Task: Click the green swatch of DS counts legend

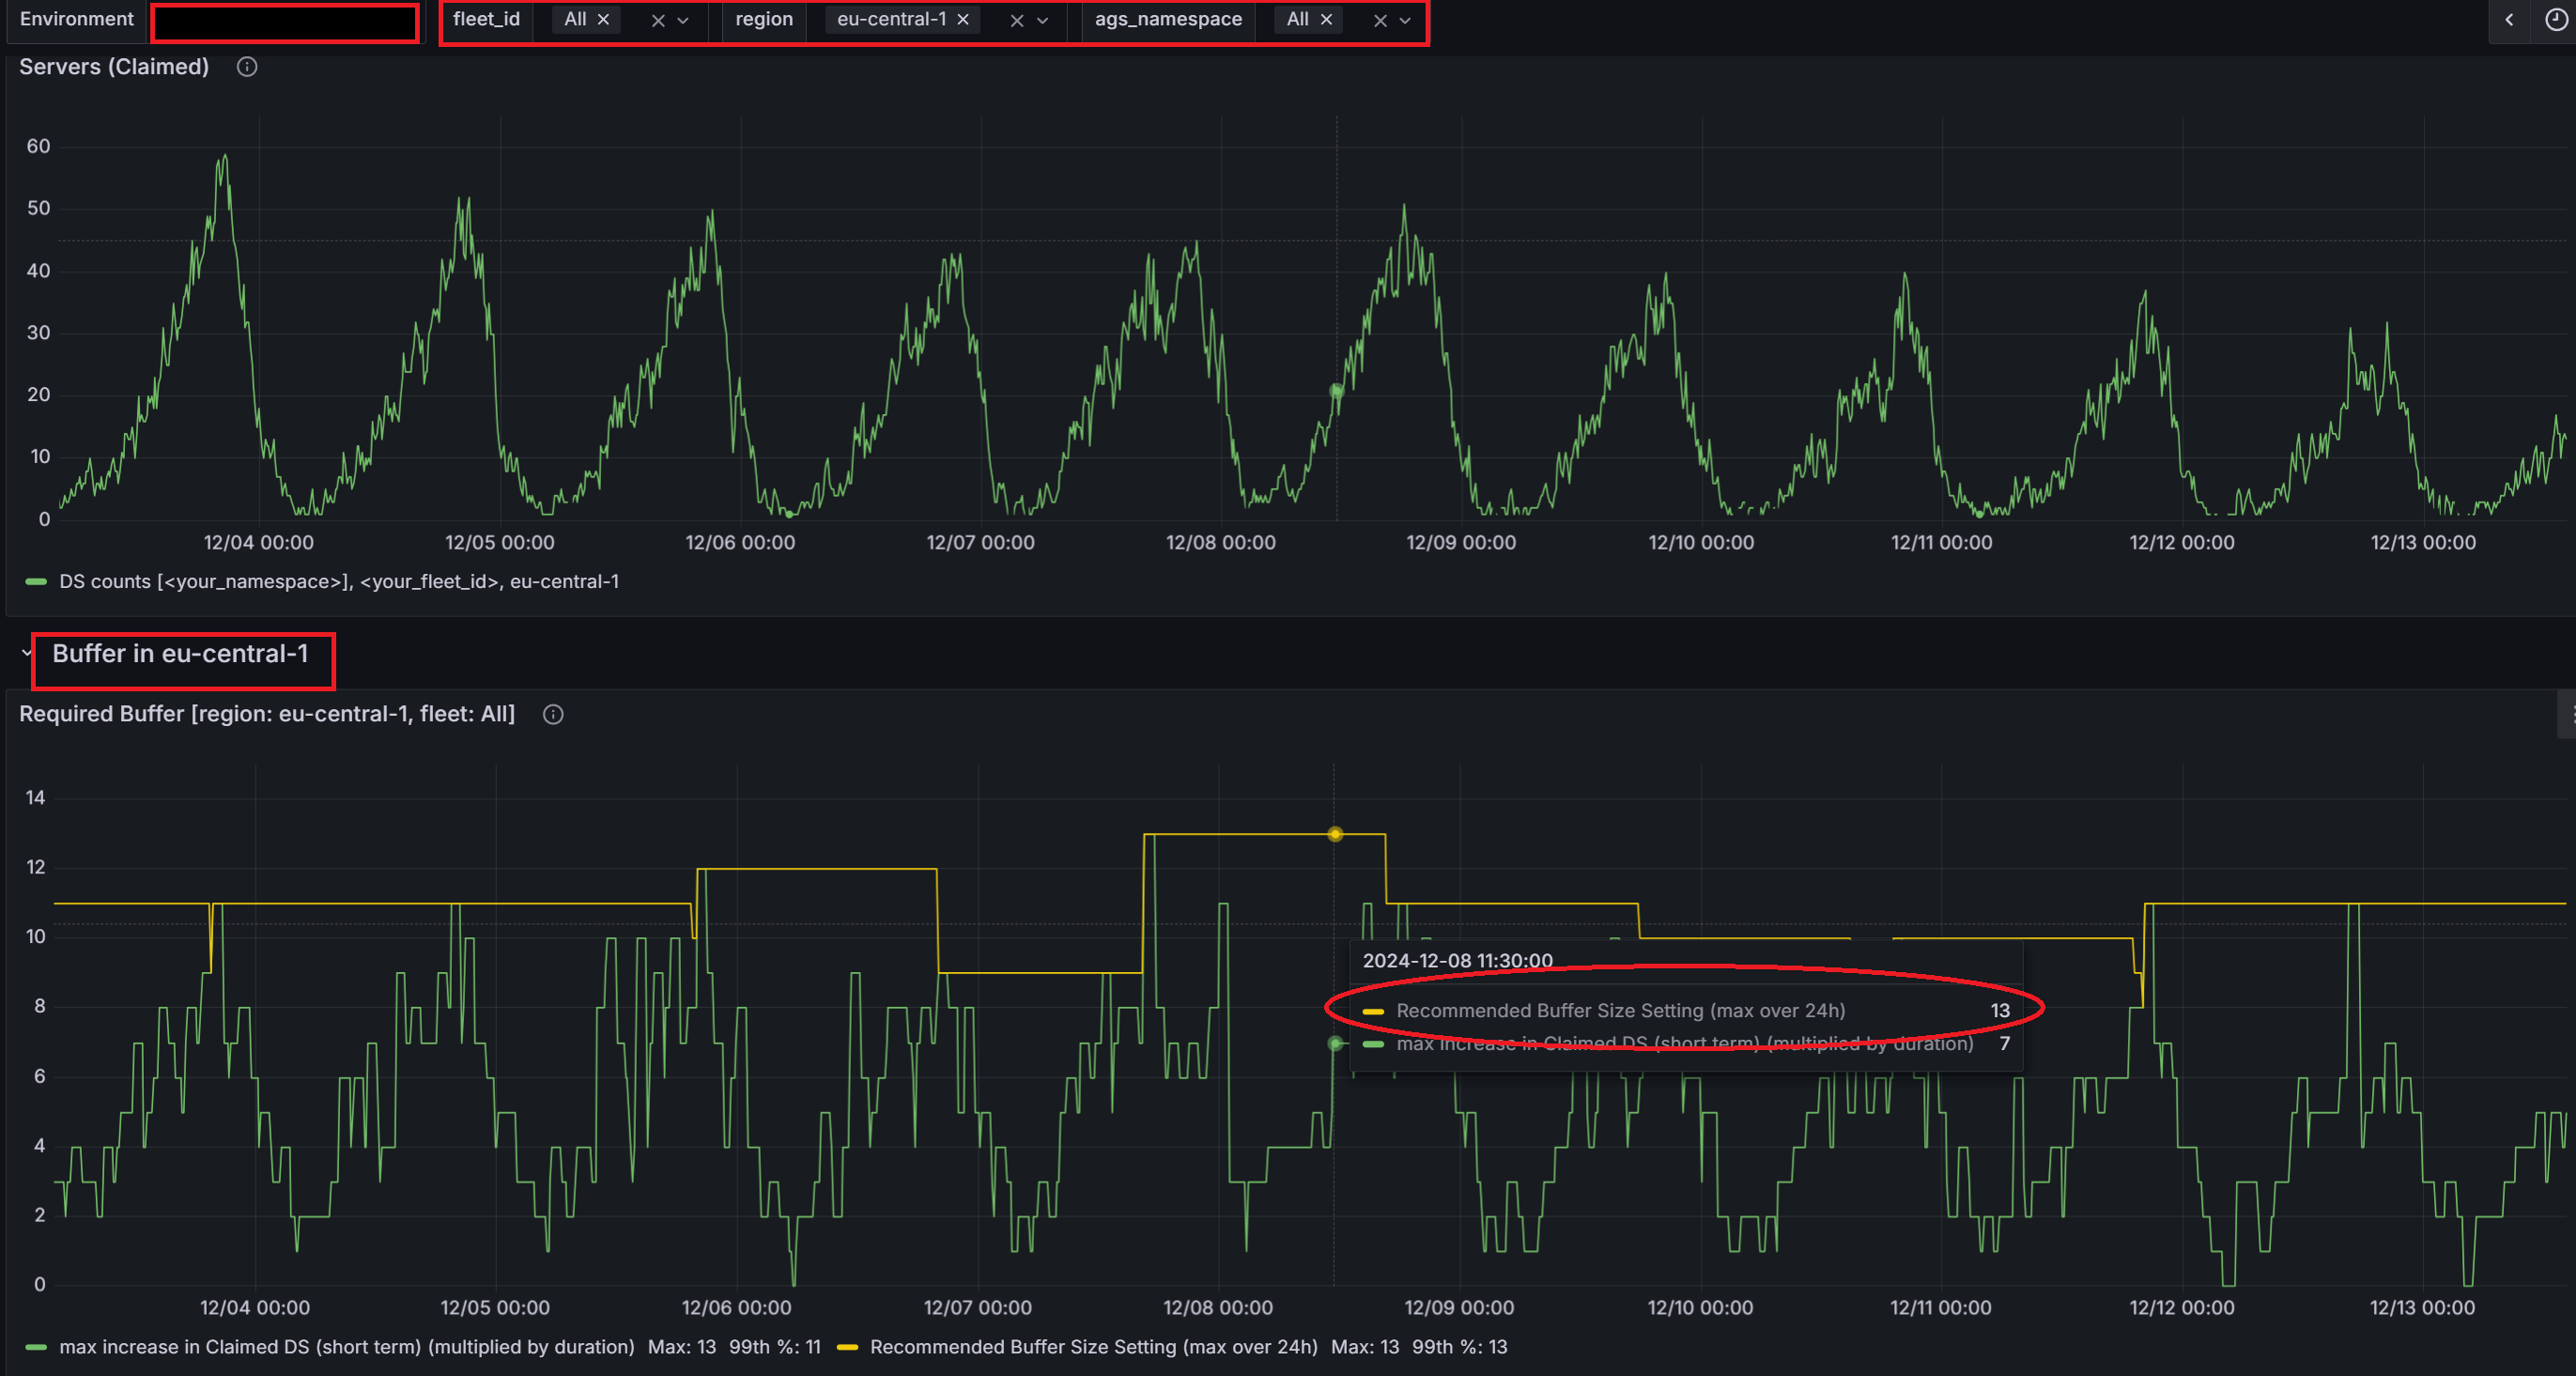Action: pyautogui.click(x=36, y=582)
